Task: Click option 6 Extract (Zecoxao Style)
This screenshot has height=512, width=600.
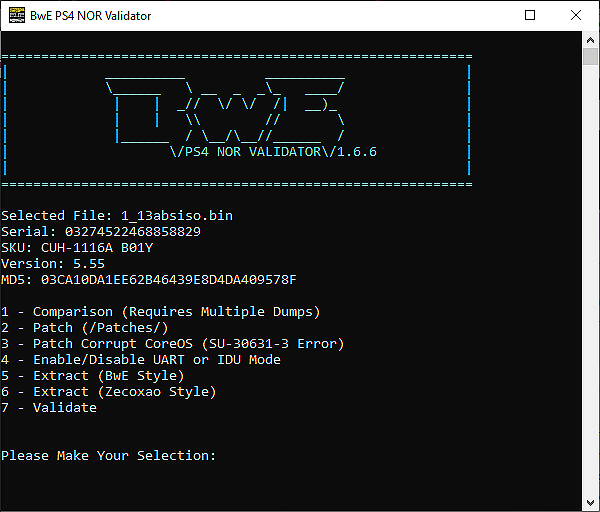Action: 109,392
